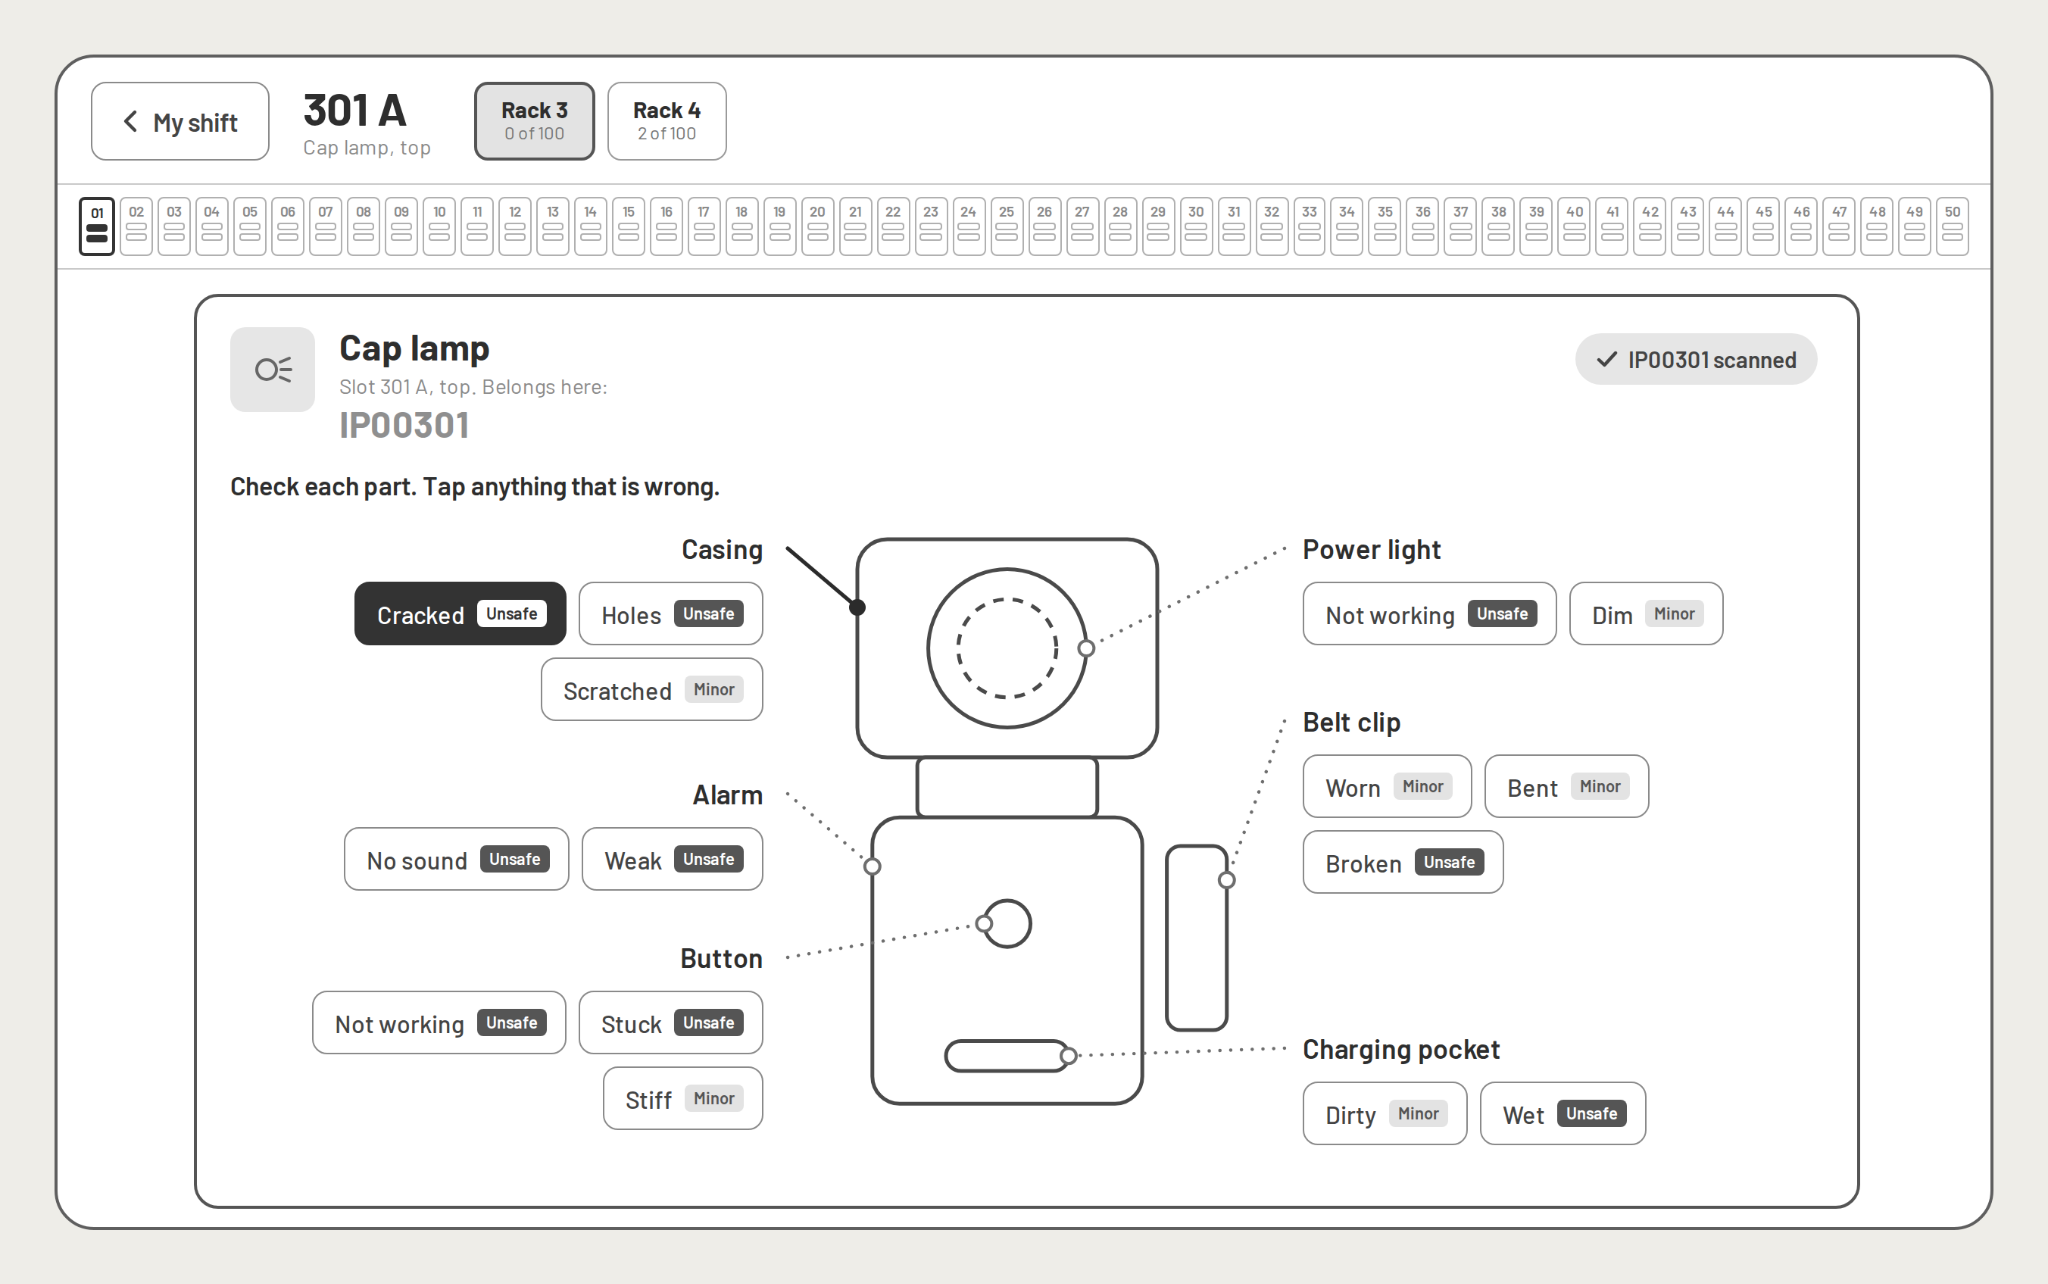Flag Alarm Weak
This screenshot has height=1284, width=2048.
(x=672, y=859)
